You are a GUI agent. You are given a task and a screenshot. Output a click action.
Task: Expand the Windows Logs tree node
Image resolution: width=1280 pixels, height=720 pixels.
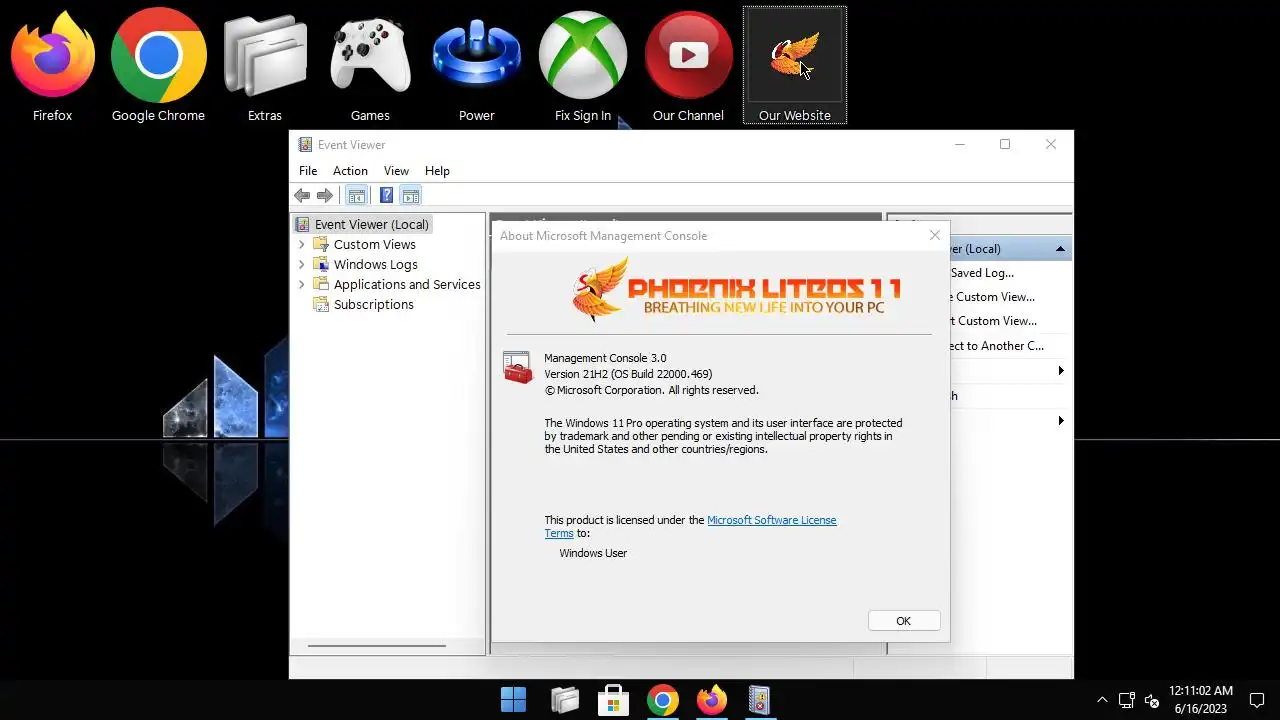point(302,264)
